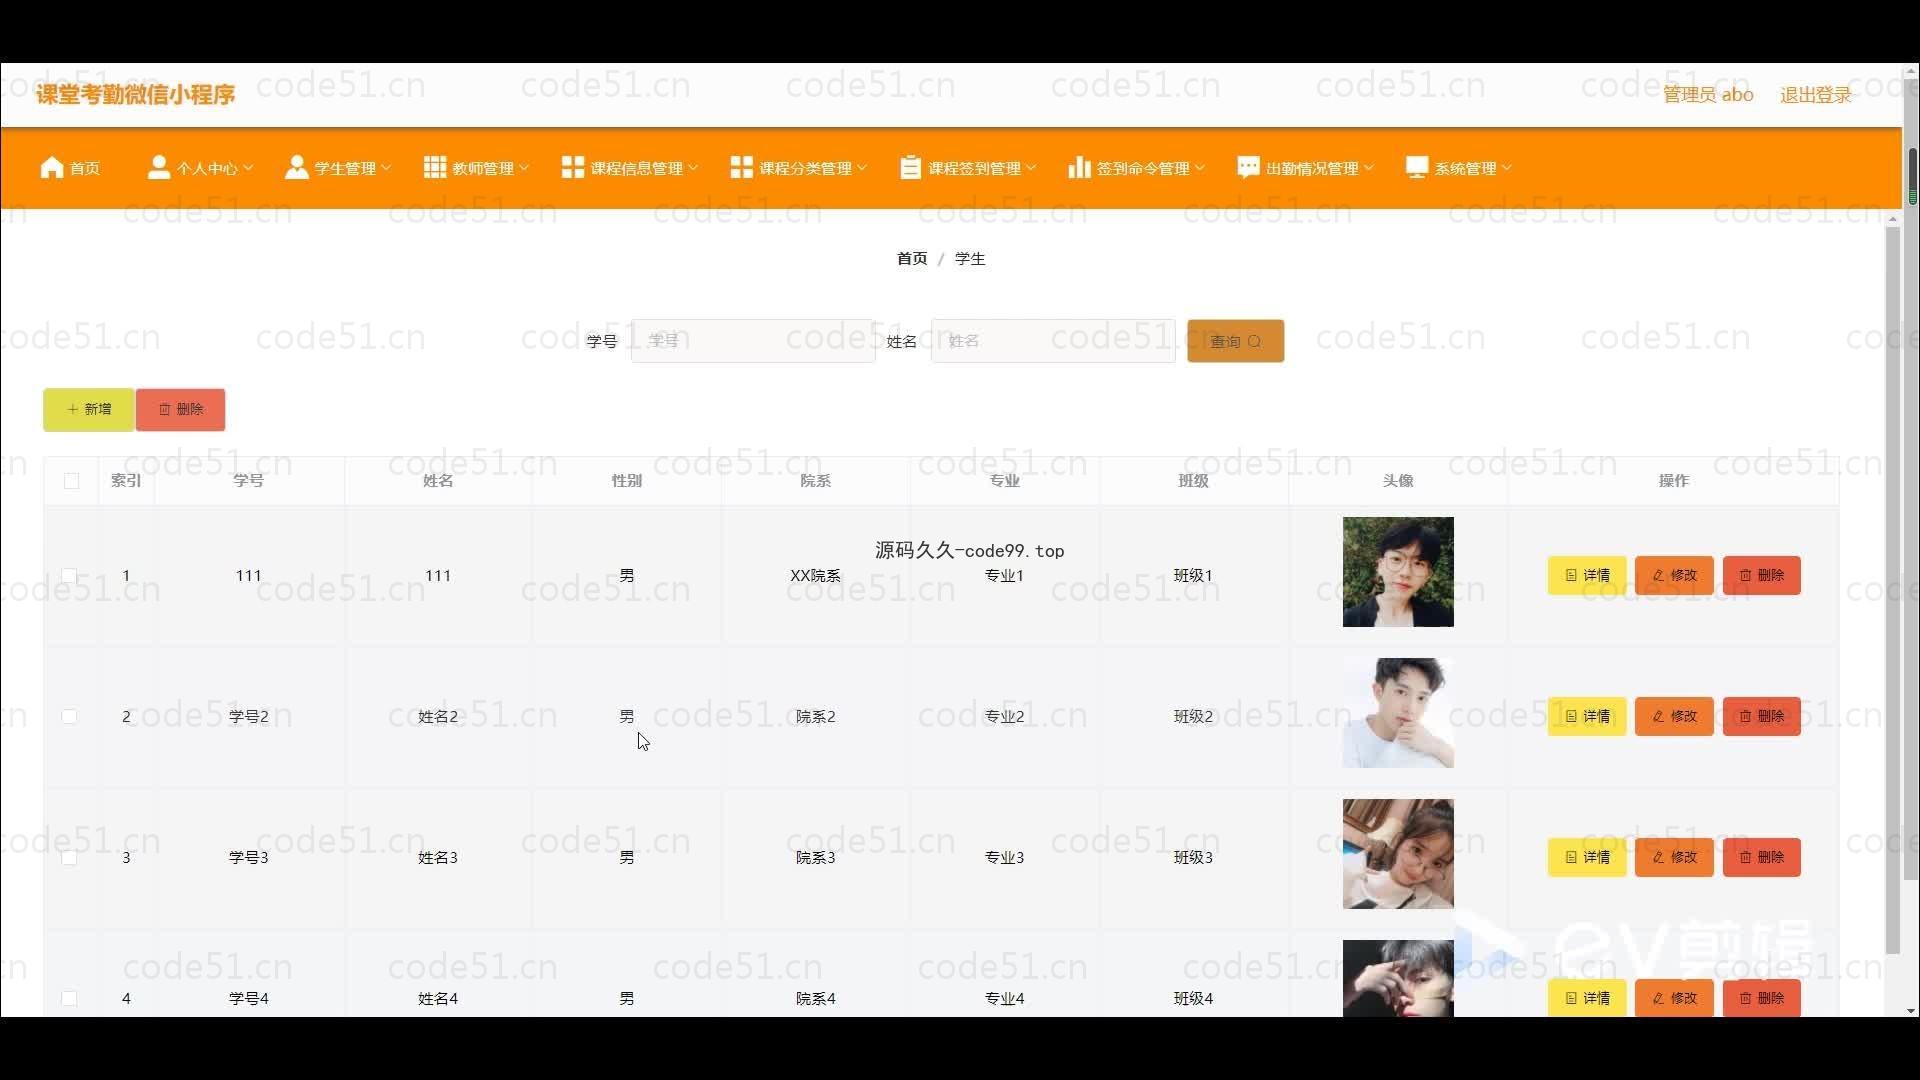The width and height of the screenshot is (1920, 1080).
Task: Click the 班级2 cell
Action: point(1193,717)
